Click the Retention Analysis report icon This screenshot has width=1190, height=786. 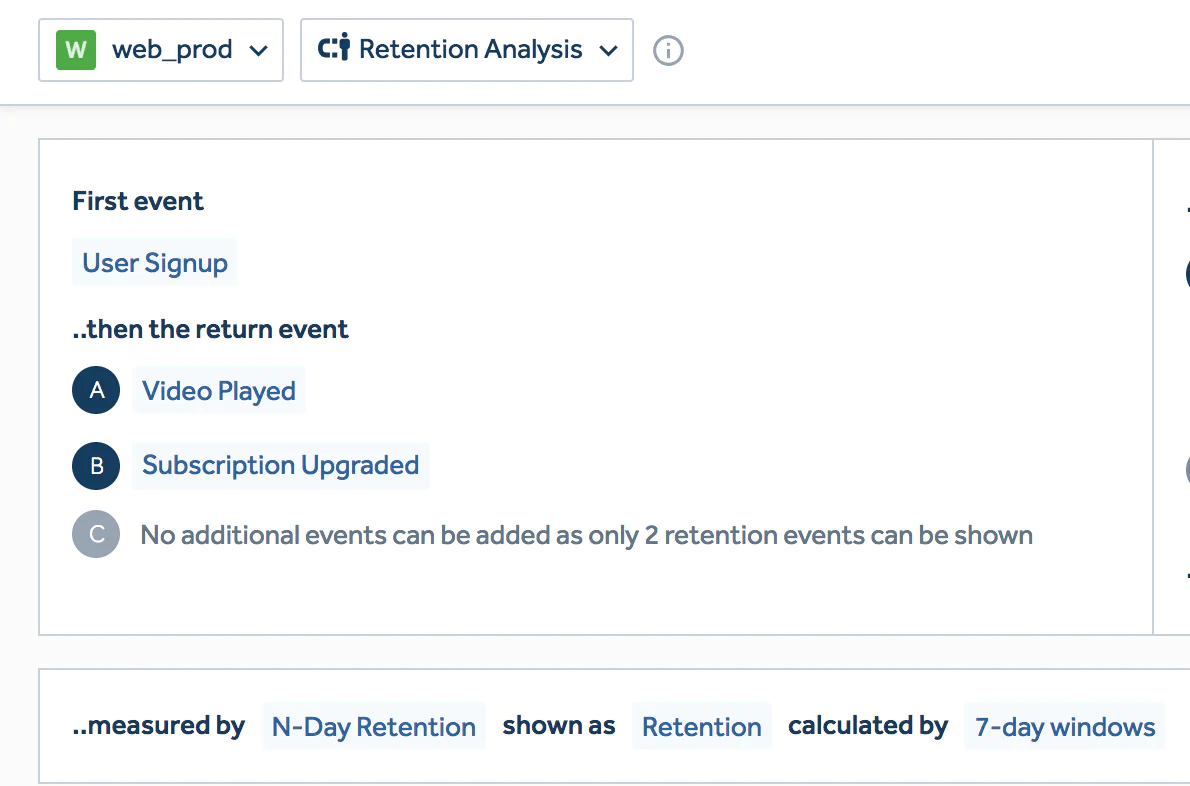pyautogui.click(x=336, y=49)
